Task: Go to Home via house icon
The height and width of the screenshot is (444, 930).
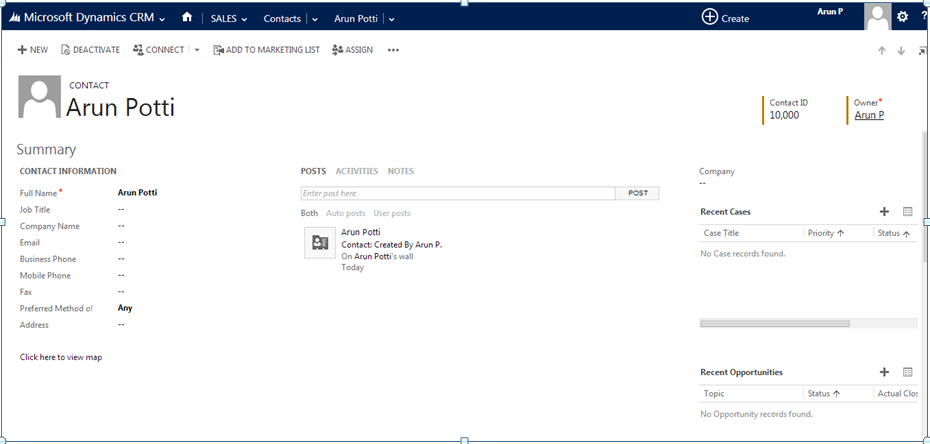Action: click(187, 17)
